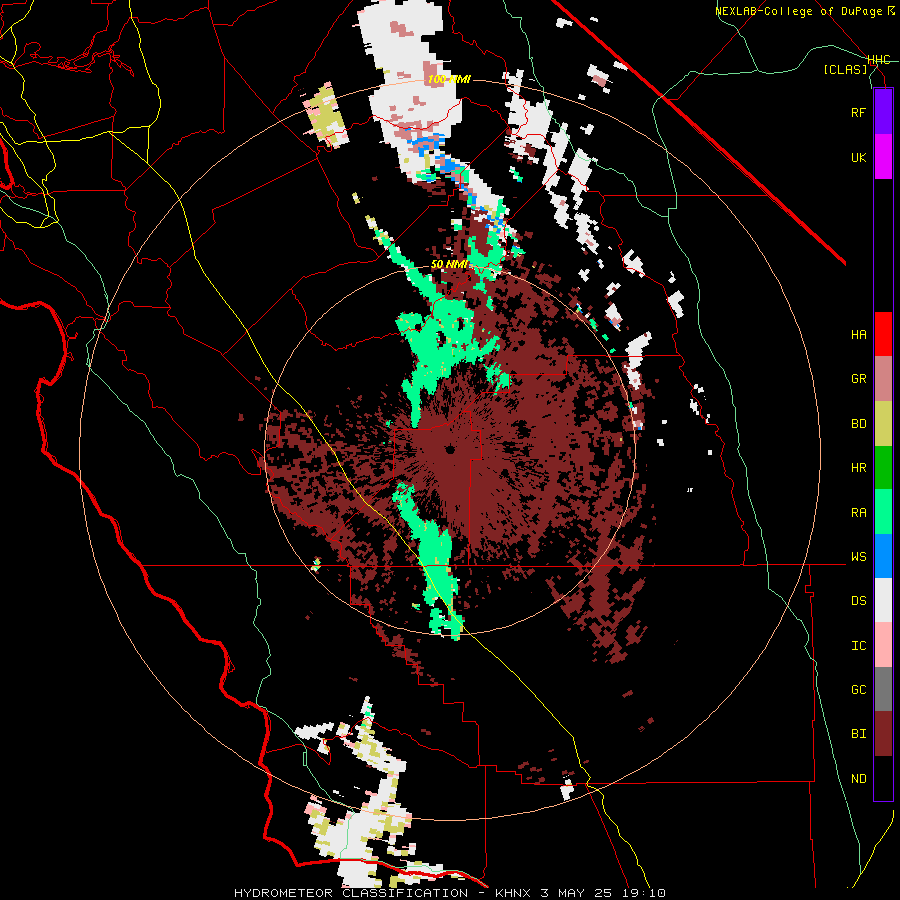Click the RF purple legend swatch
Image resolution: width=900 pixels, height=900 pixels.
coord(883,112)
